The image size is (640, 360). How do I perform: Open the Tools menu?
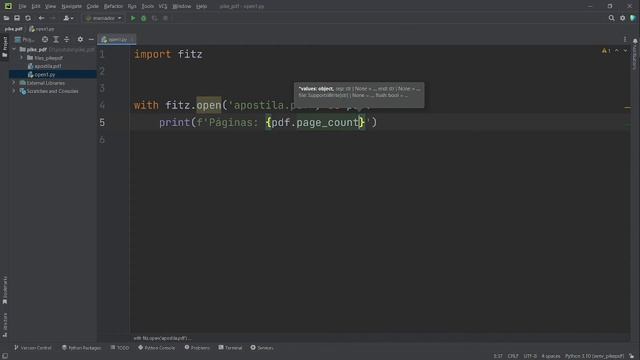pyautogui.click(x=148, y=6)
